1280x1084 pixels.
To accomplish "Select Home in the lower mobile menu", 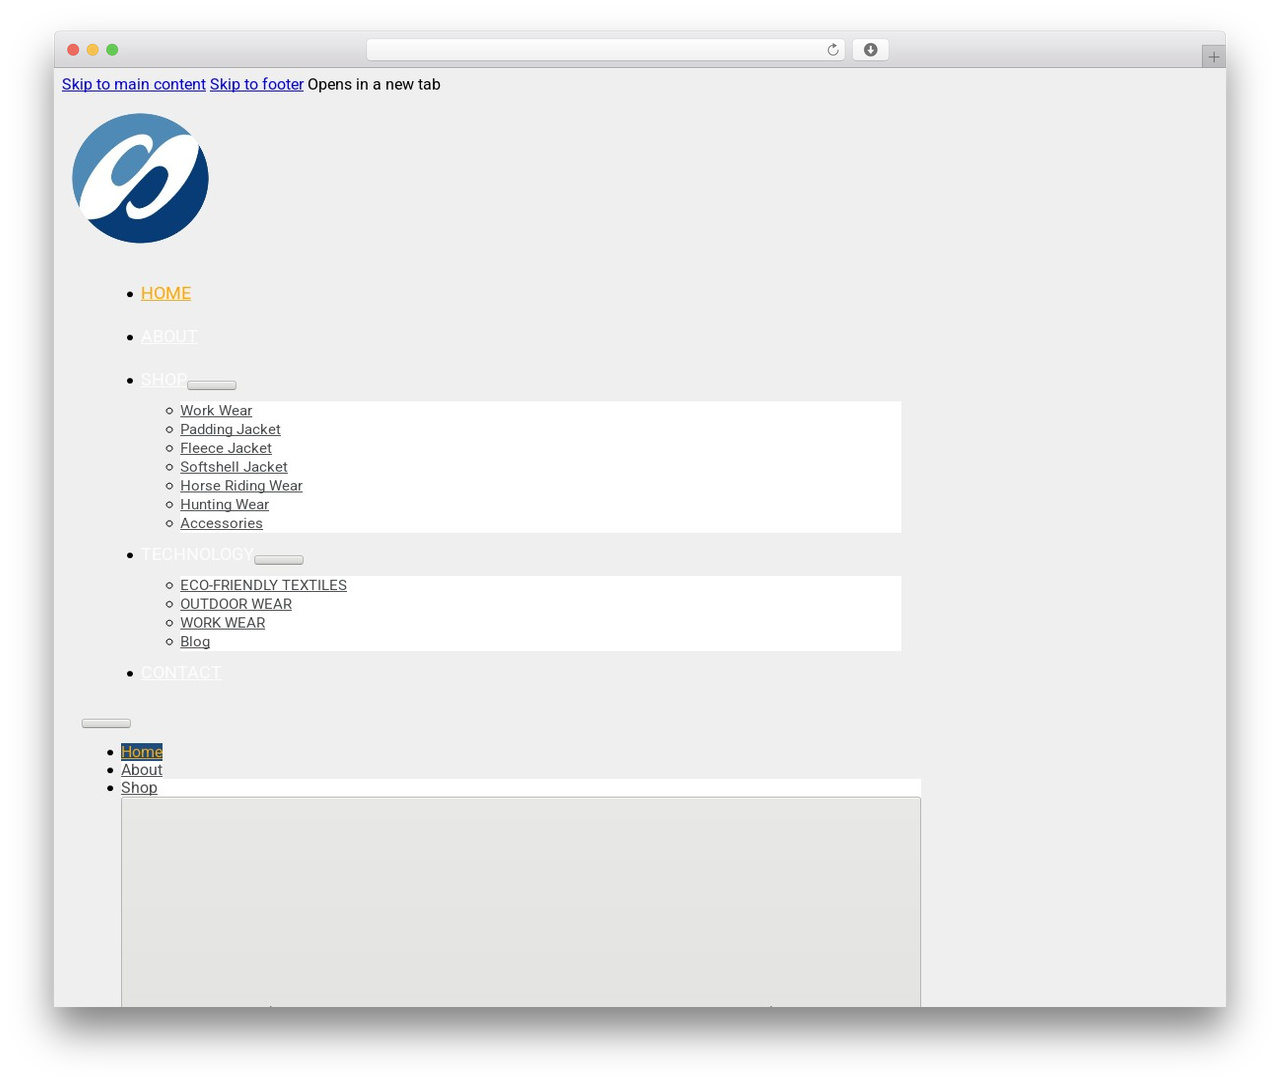I will pyautogui.click(x=142, y=752).
